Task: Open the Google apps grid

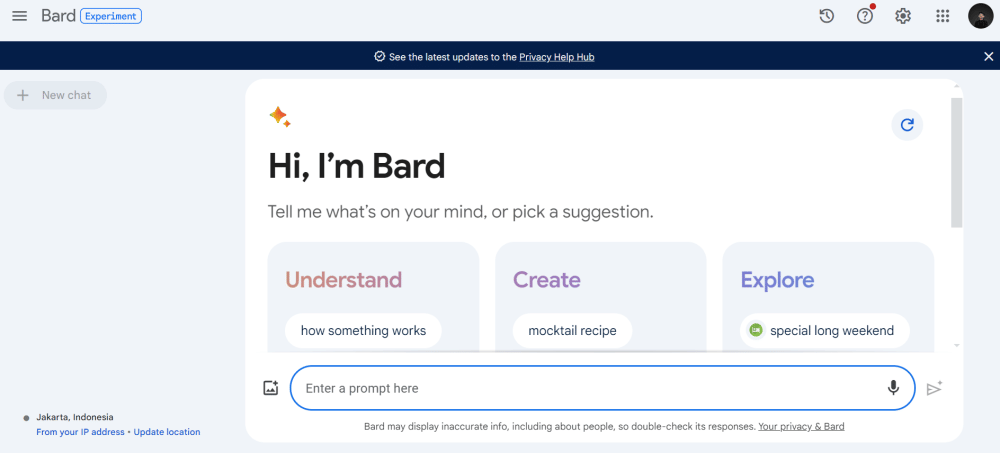Action: coord(942,16)
